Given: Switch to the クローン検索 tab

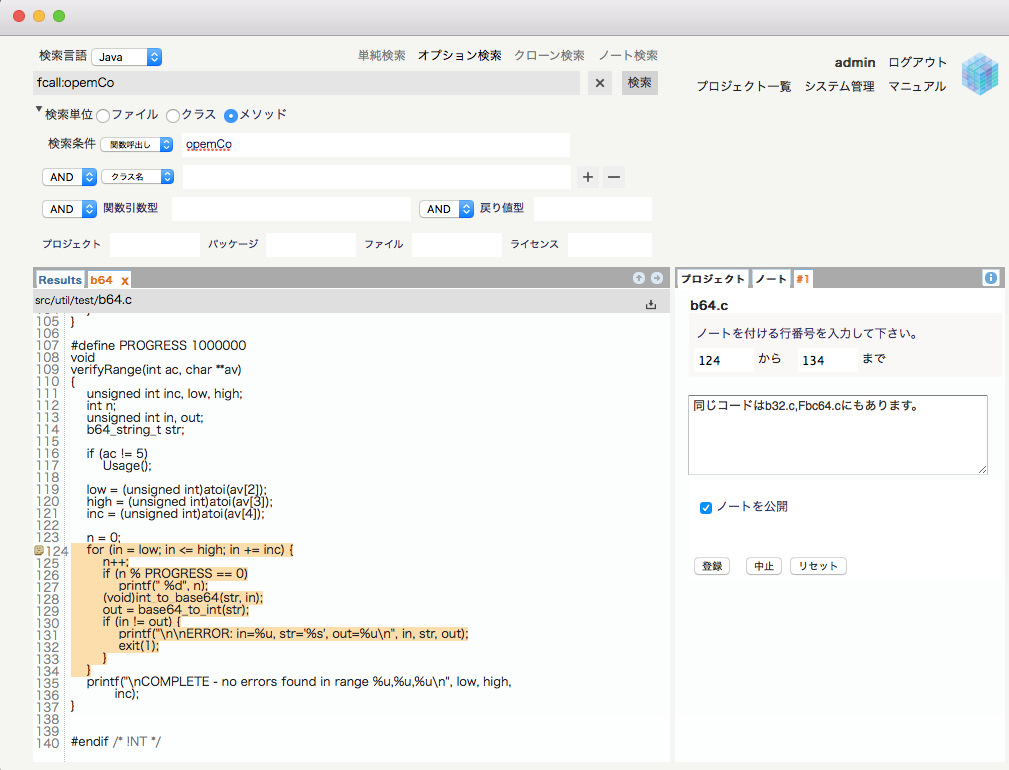Looking at the screenshot, I should [549, 56].
